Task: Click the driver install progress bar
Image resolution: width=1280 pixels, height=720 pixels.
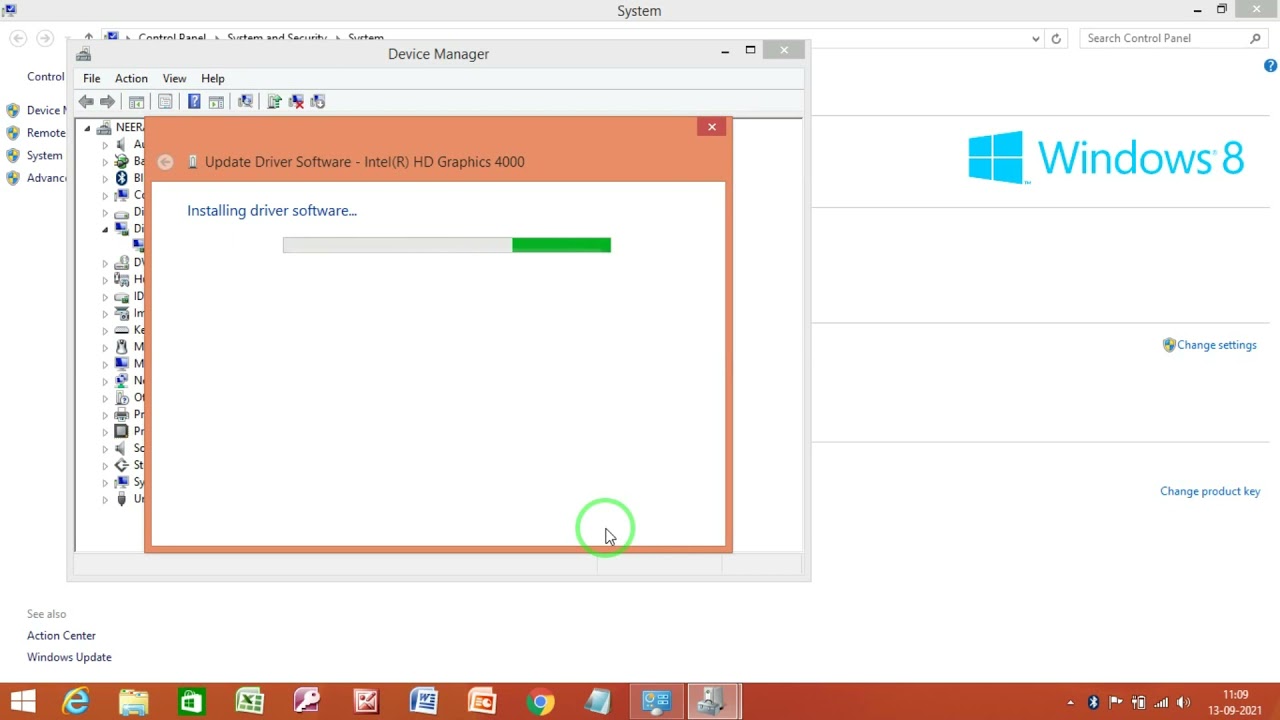Action: click(447, 245)
